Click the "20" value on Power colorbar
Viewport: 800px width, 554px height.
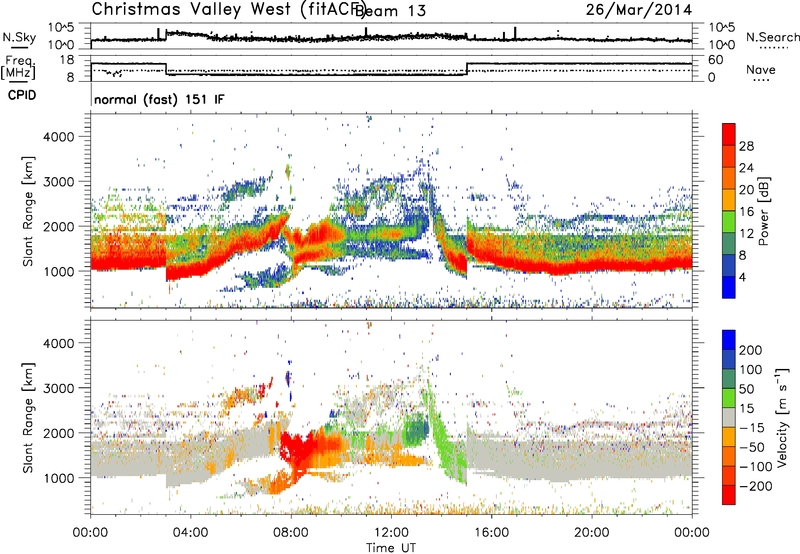pyautogui.click(x=746, y=190)
